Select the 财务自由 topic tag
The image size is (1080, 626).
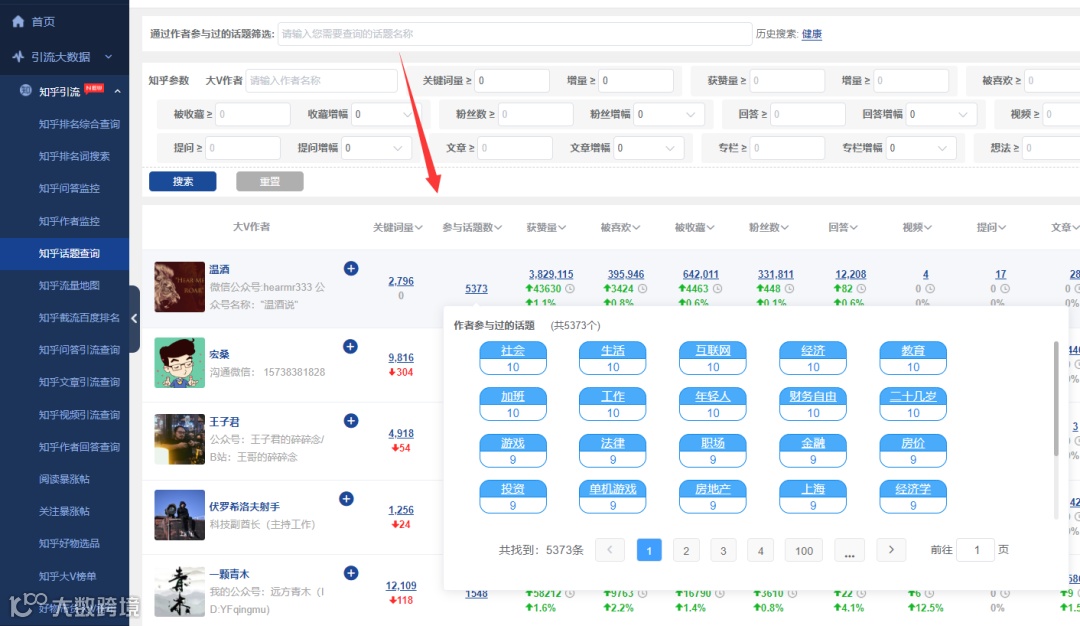tap(813, 404)
